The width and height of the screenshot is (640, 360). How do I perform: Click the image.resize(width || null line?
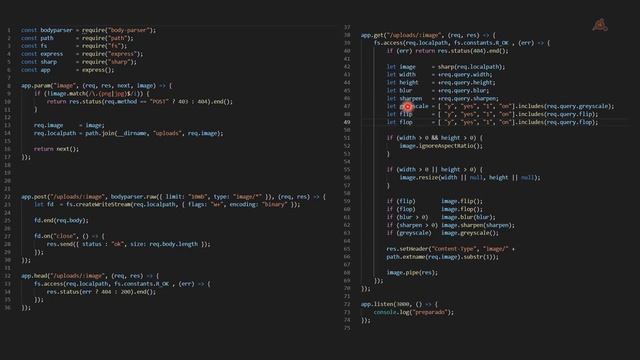(470, 178)
